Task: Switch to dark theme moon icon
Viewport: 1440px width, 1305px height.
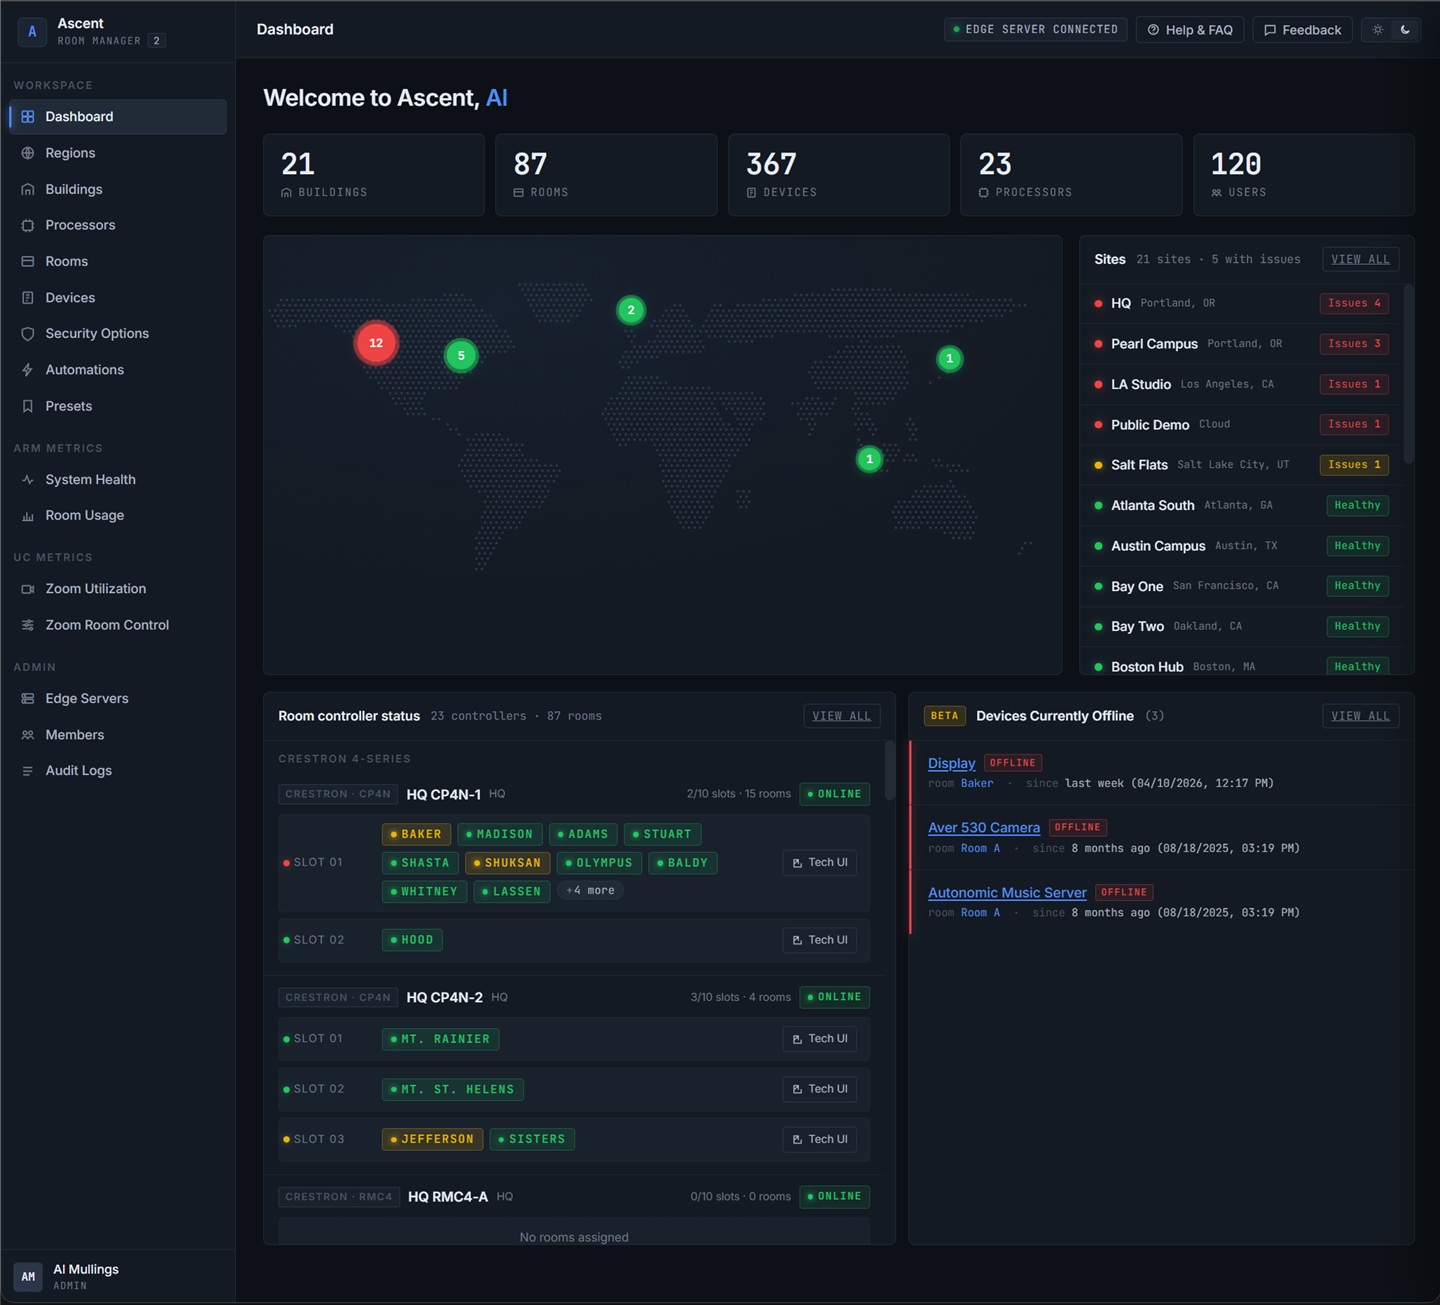Action: point(1405,30)
